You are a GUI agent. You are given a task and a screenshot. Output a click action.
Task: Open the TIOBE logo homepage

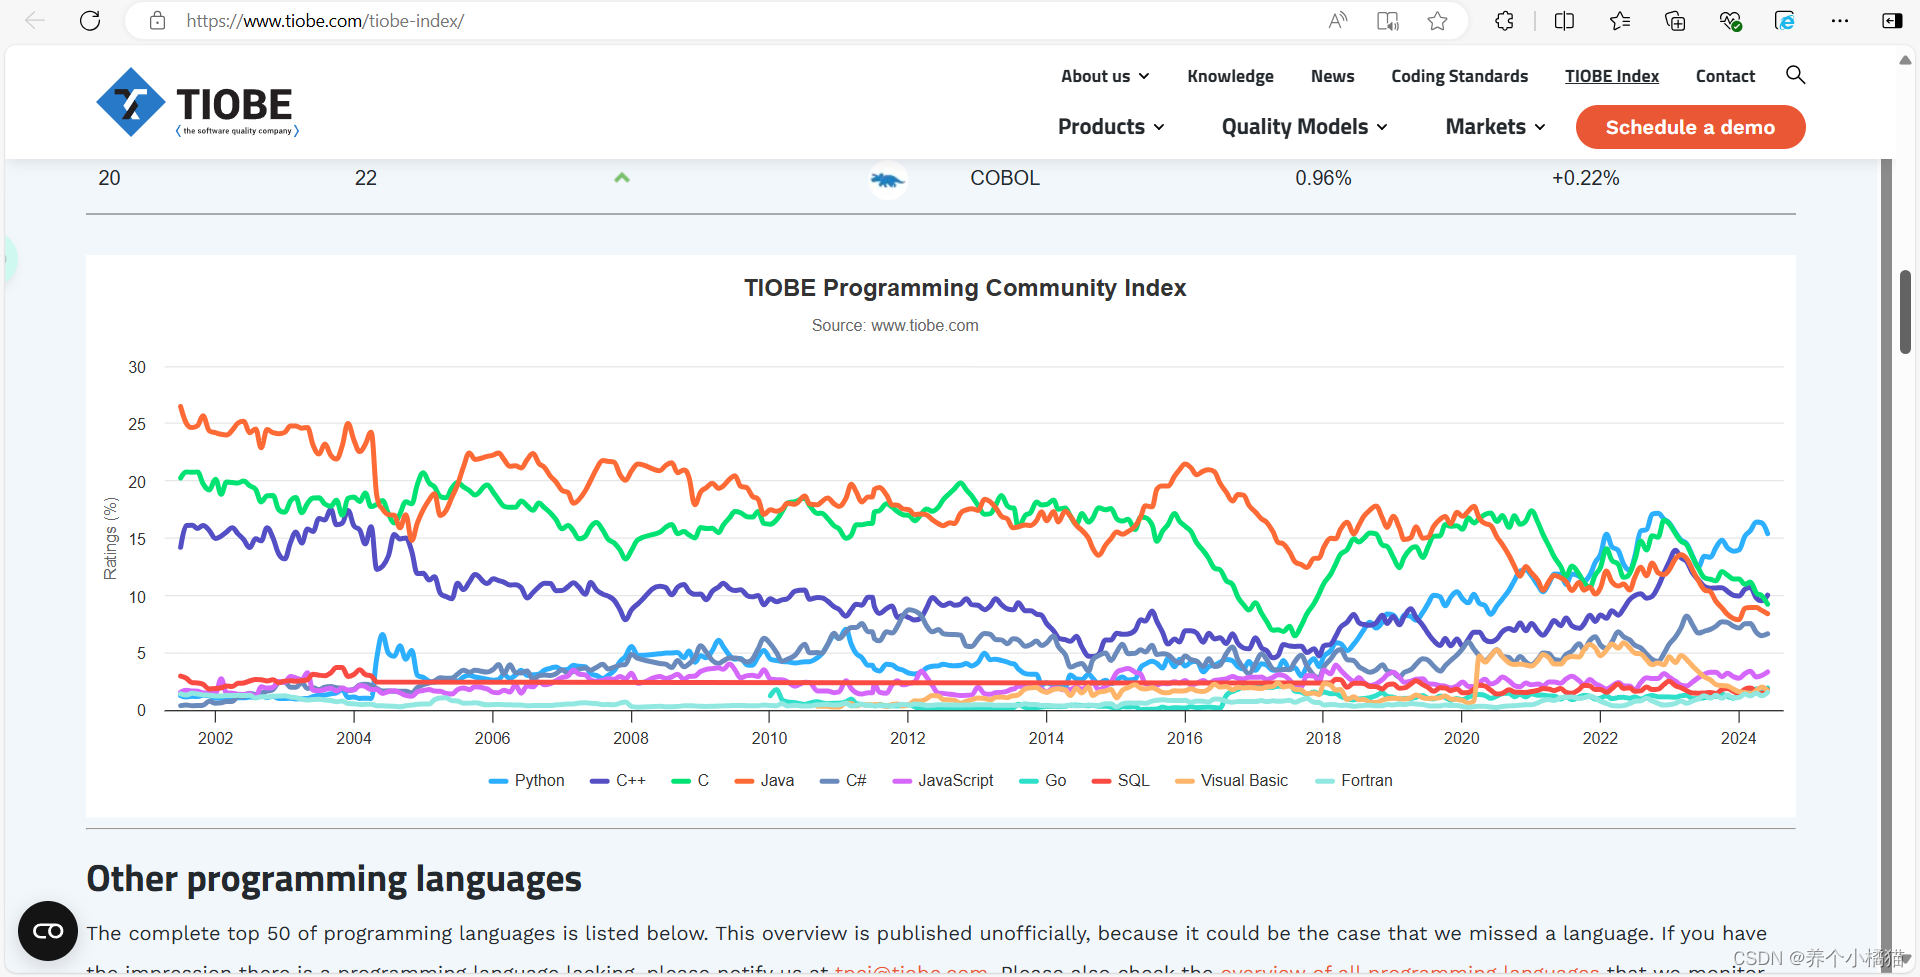197,103
